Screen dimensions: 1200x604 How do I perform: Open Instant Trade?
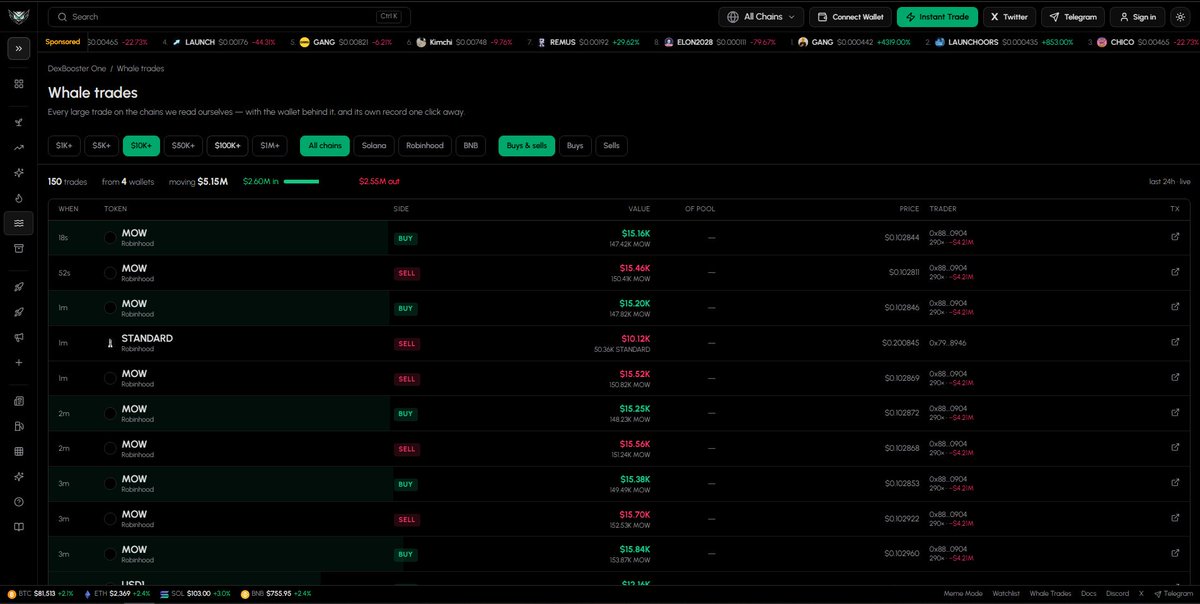[937, 17]
